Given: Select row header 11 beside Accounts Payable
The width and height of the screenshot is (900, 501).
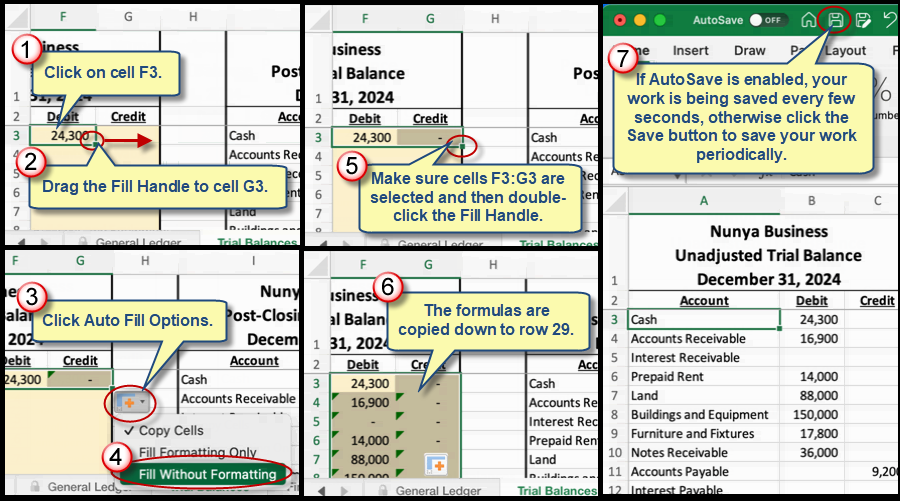Looking at the screenshot, I should [615, 471].
